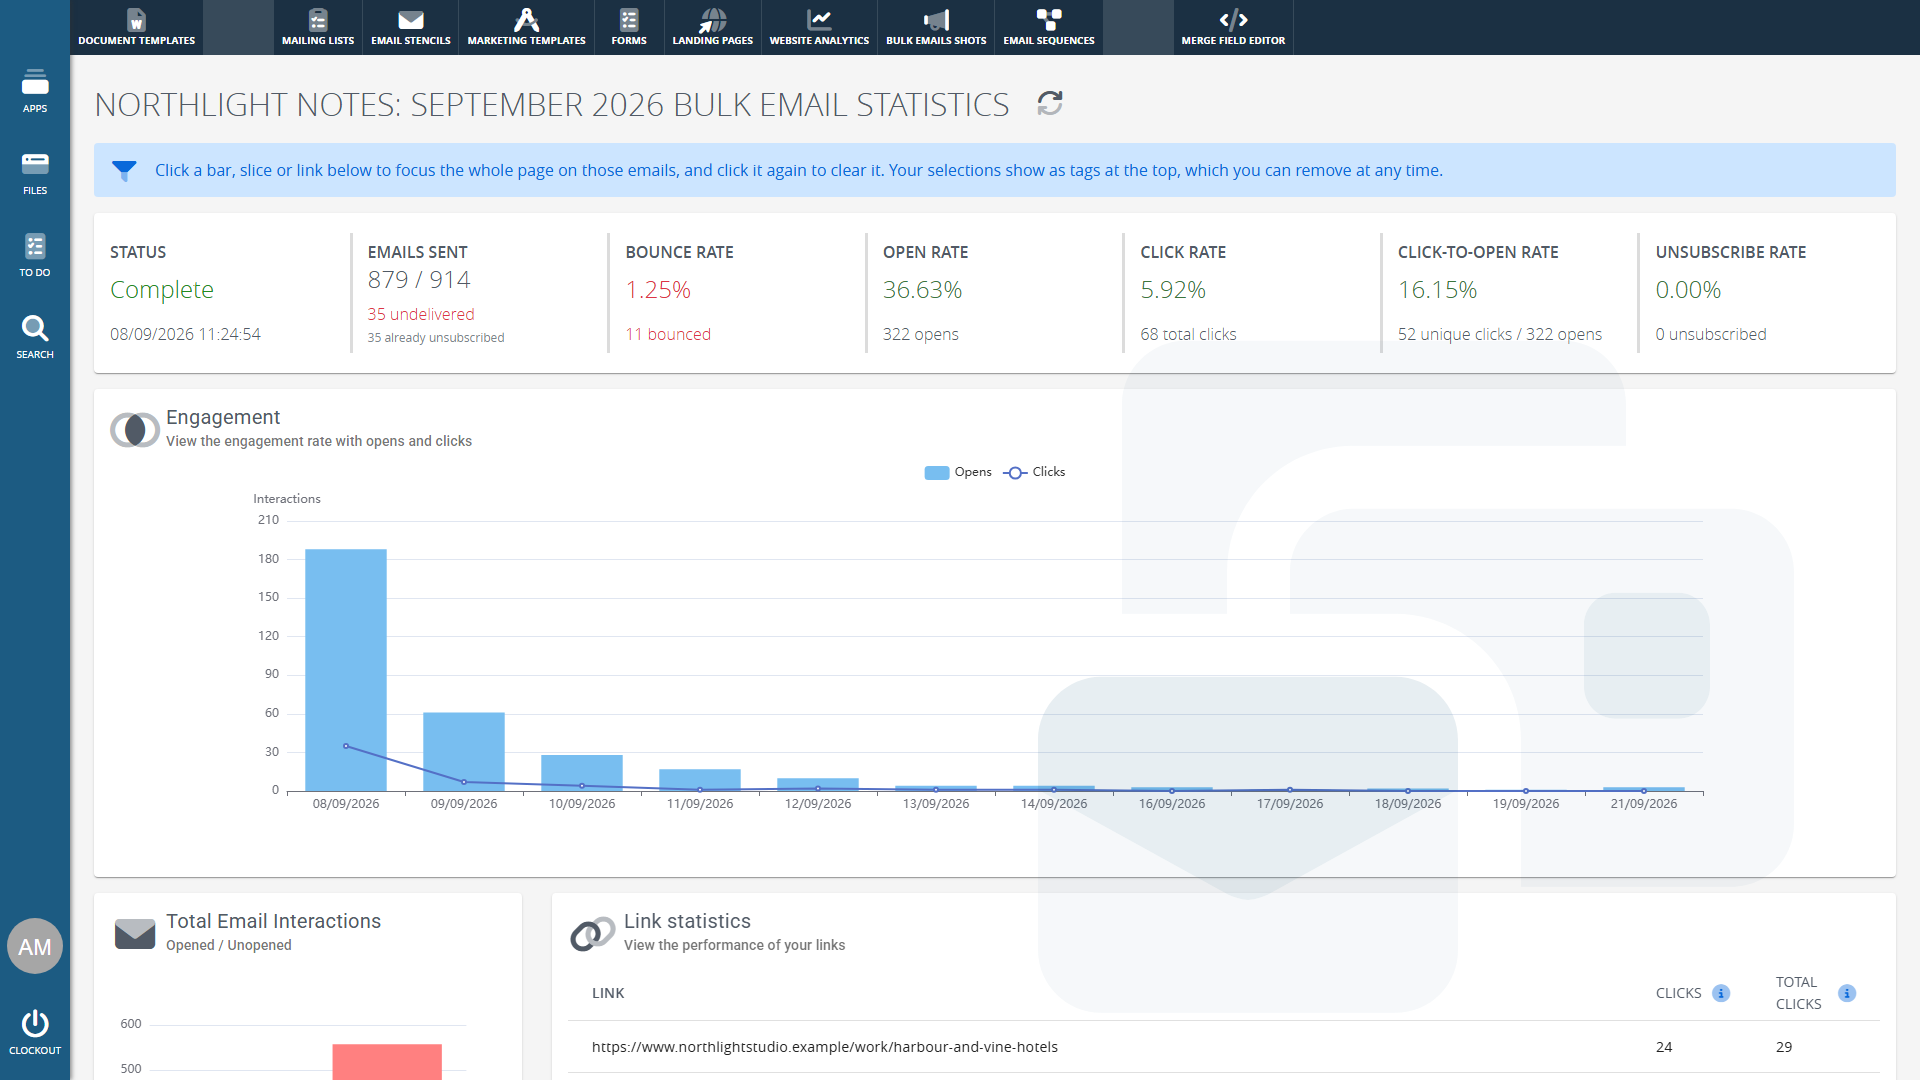Click '35 already unsubscribed' text
The height and width of the screenshot is (1080, 1920).
tap(435, 338)
